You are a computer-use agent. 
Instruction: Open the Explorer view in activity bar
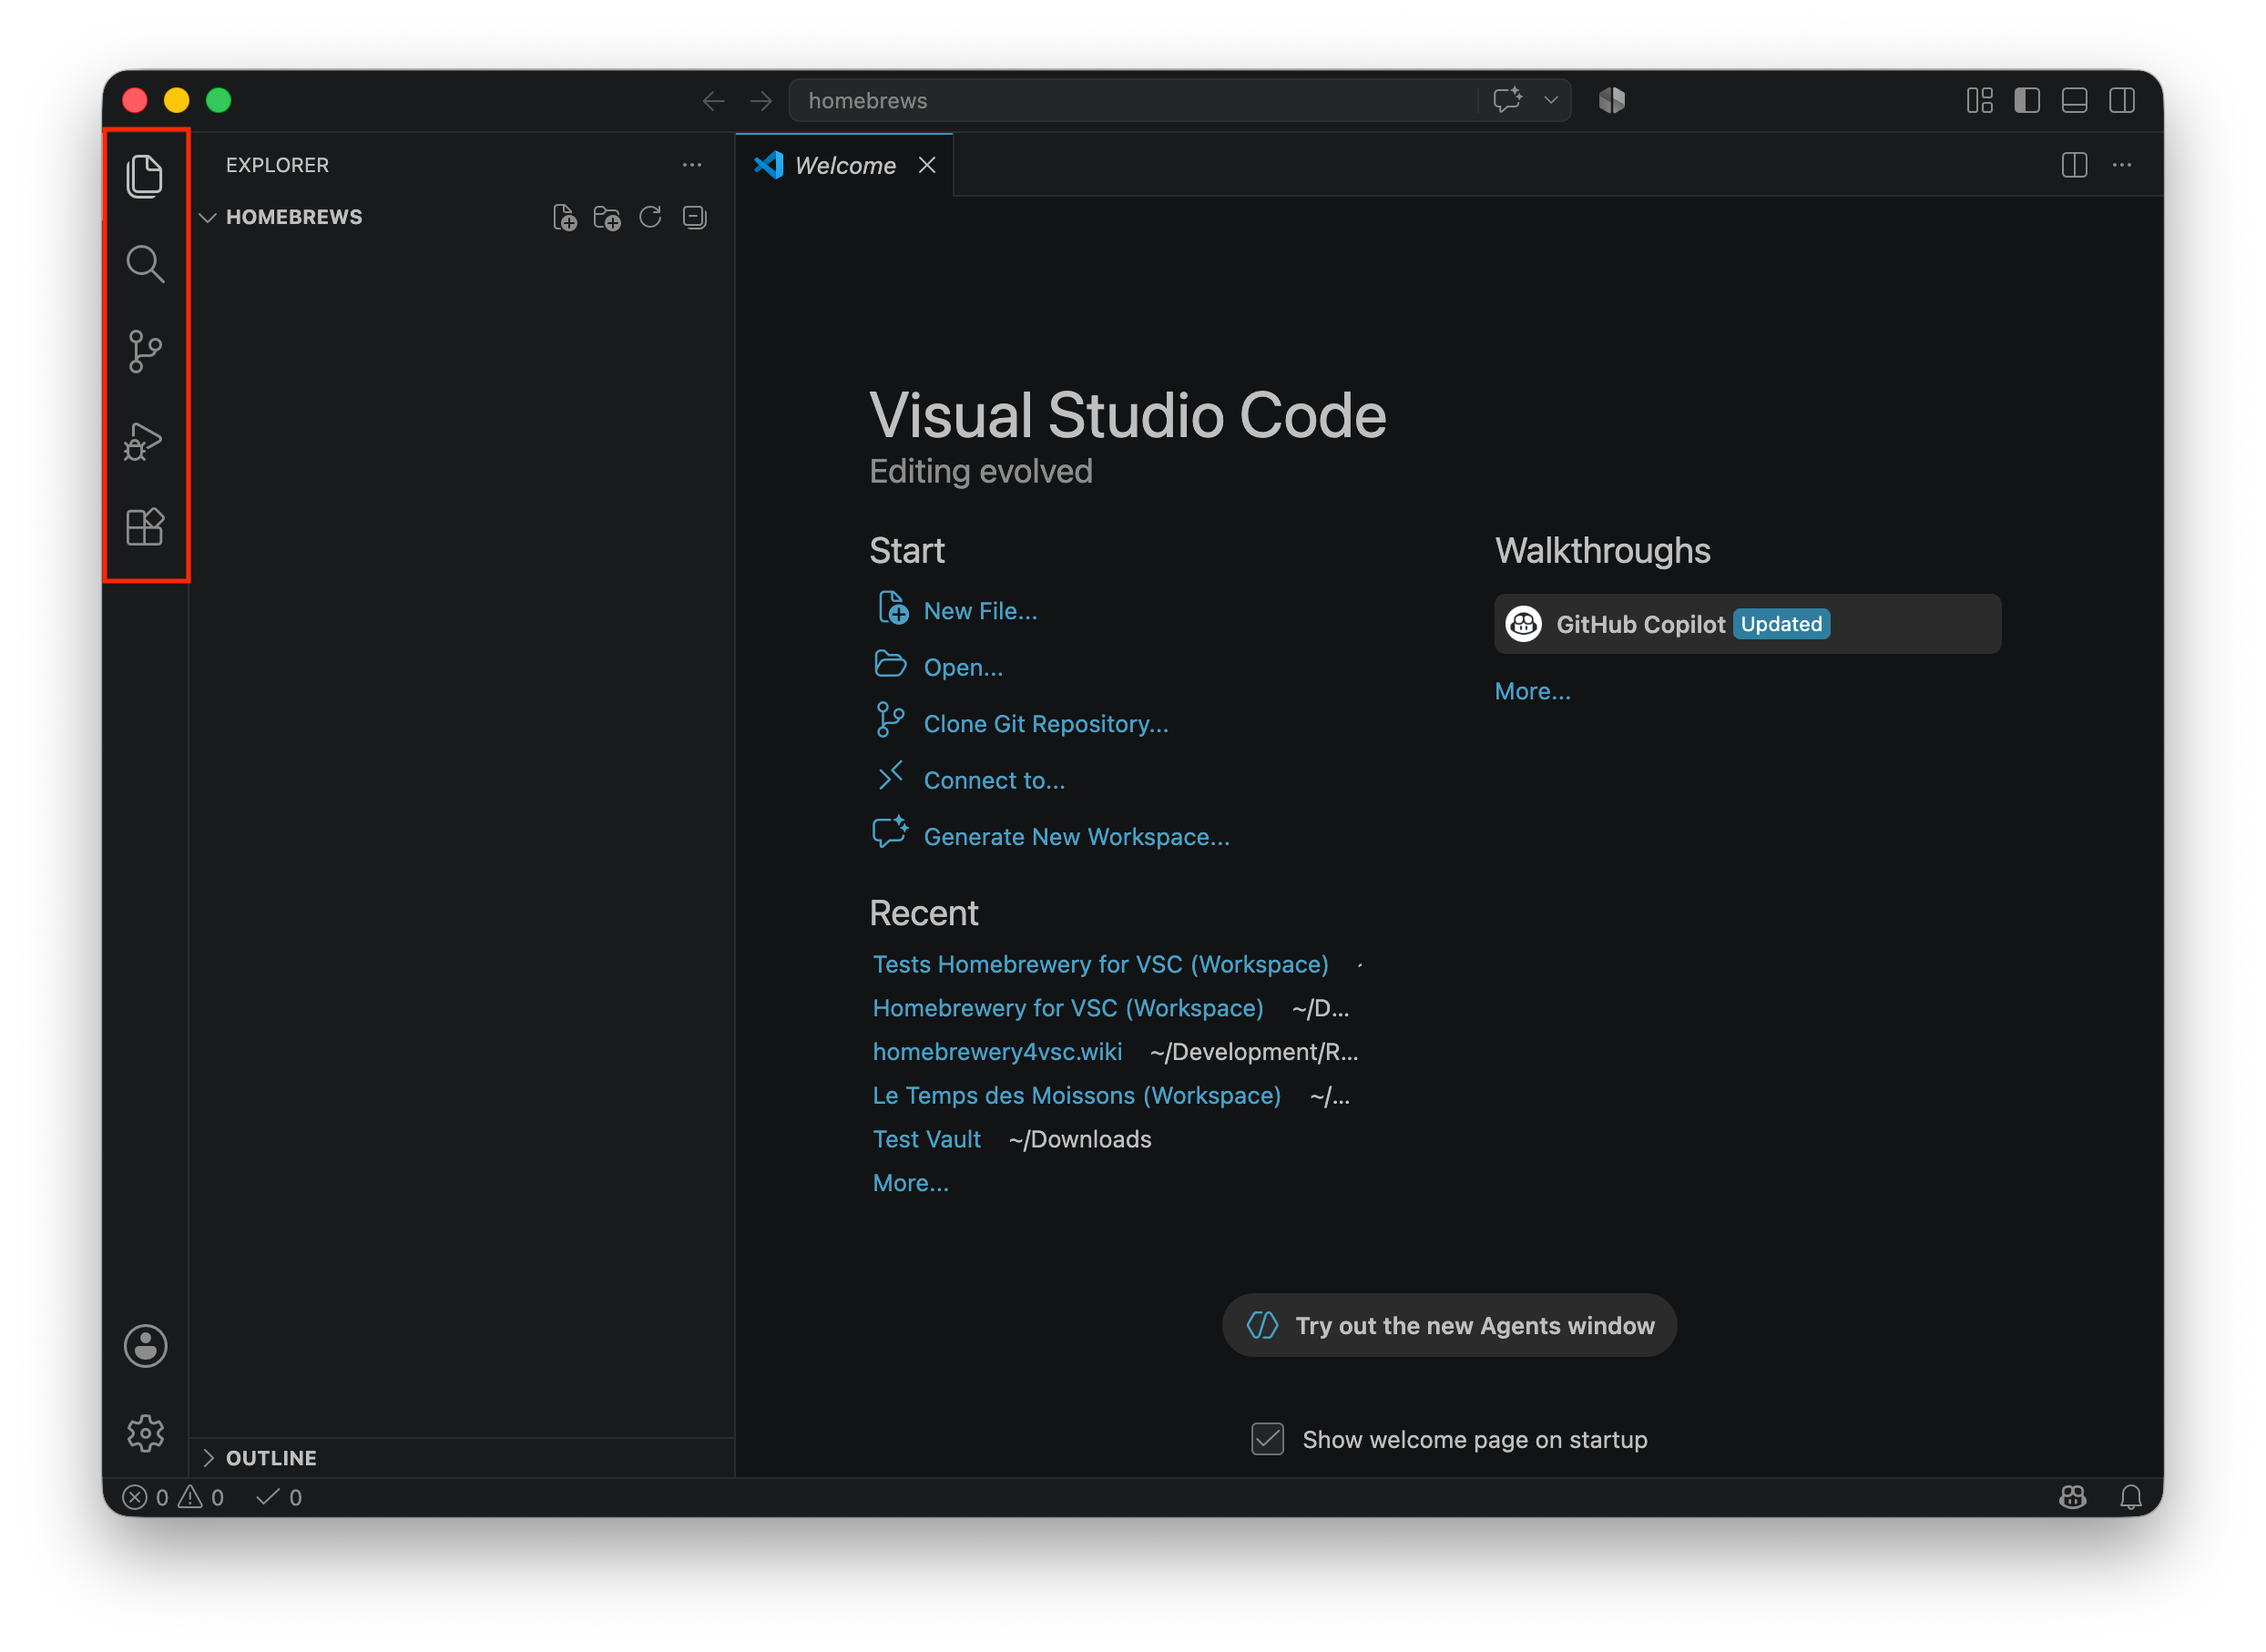click(145, 176)
